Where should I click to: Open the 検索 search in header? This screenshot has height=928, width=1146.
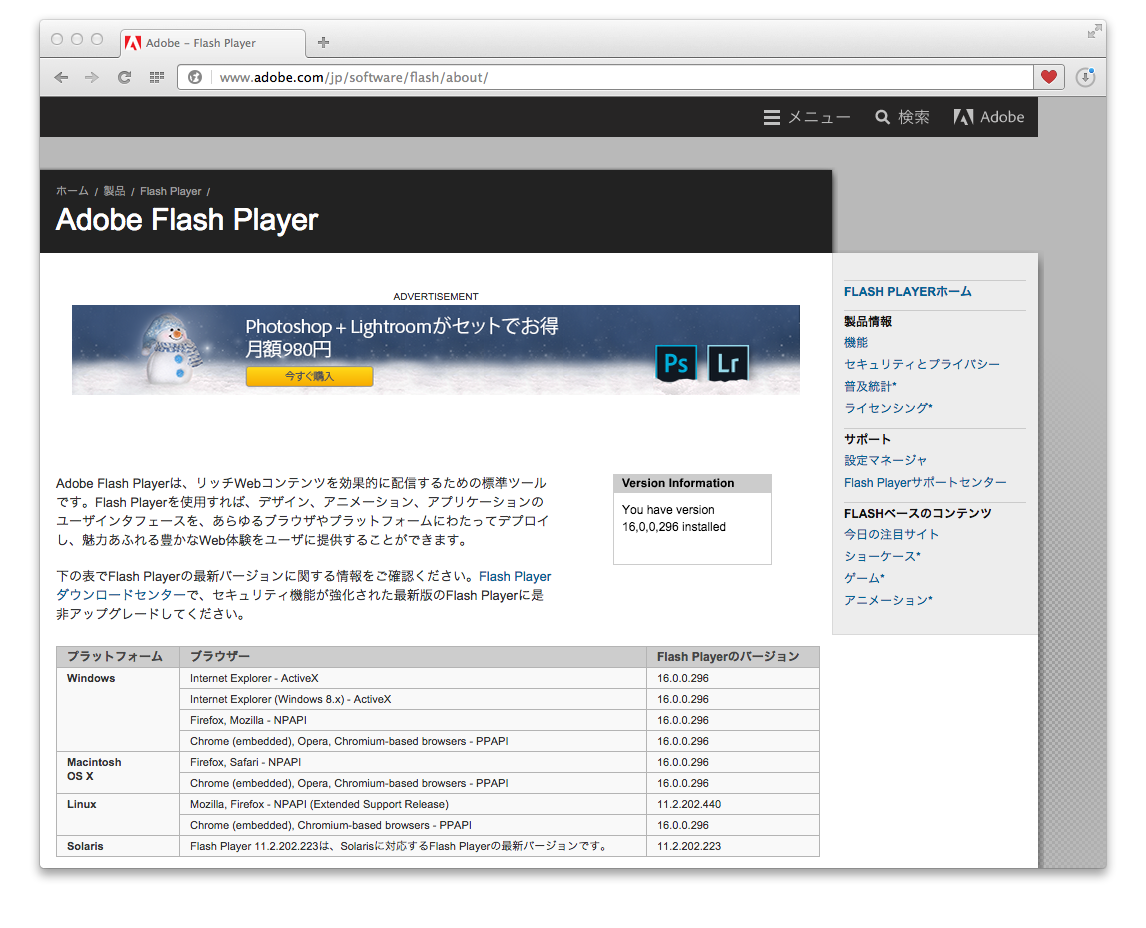(902, 117)
